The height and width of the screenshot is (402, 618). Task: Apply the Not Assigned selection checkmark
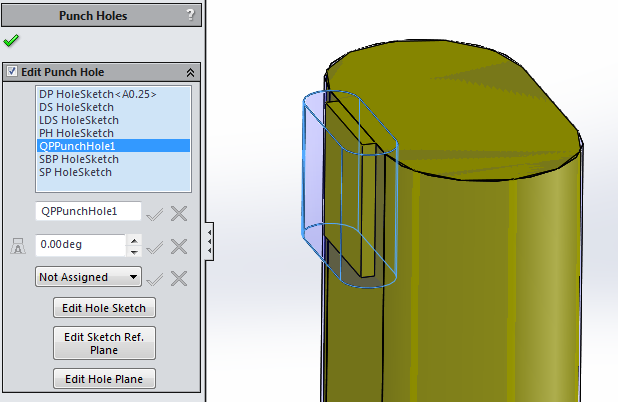click(x=154, y=278)
